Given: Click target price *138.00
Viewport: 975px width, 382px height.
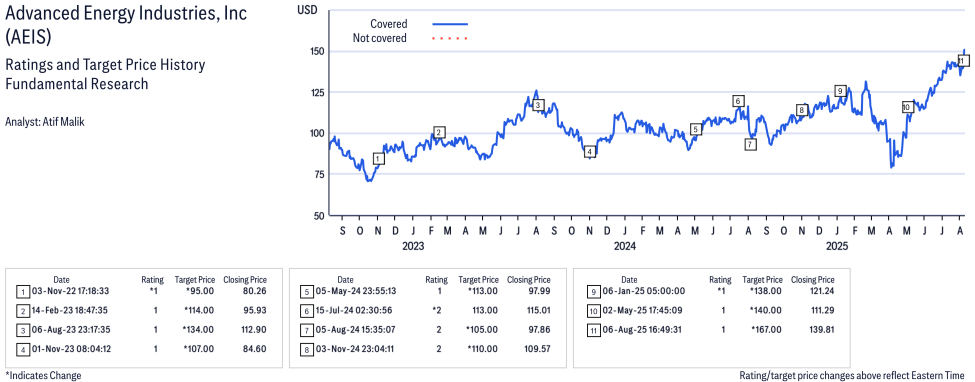Looking at the screenshot, I should (767, 291).
